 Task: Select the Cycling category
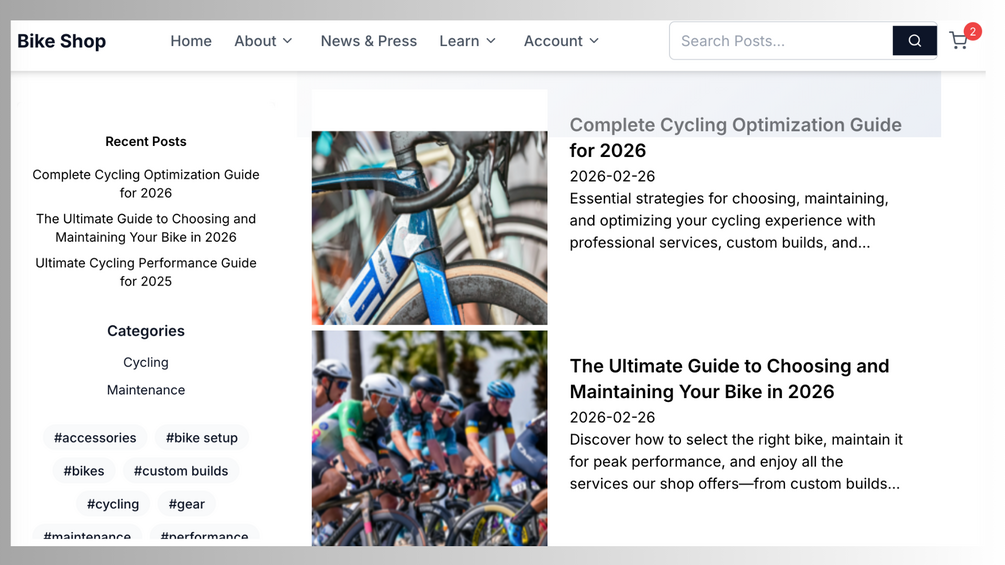(x=145, y=362)
